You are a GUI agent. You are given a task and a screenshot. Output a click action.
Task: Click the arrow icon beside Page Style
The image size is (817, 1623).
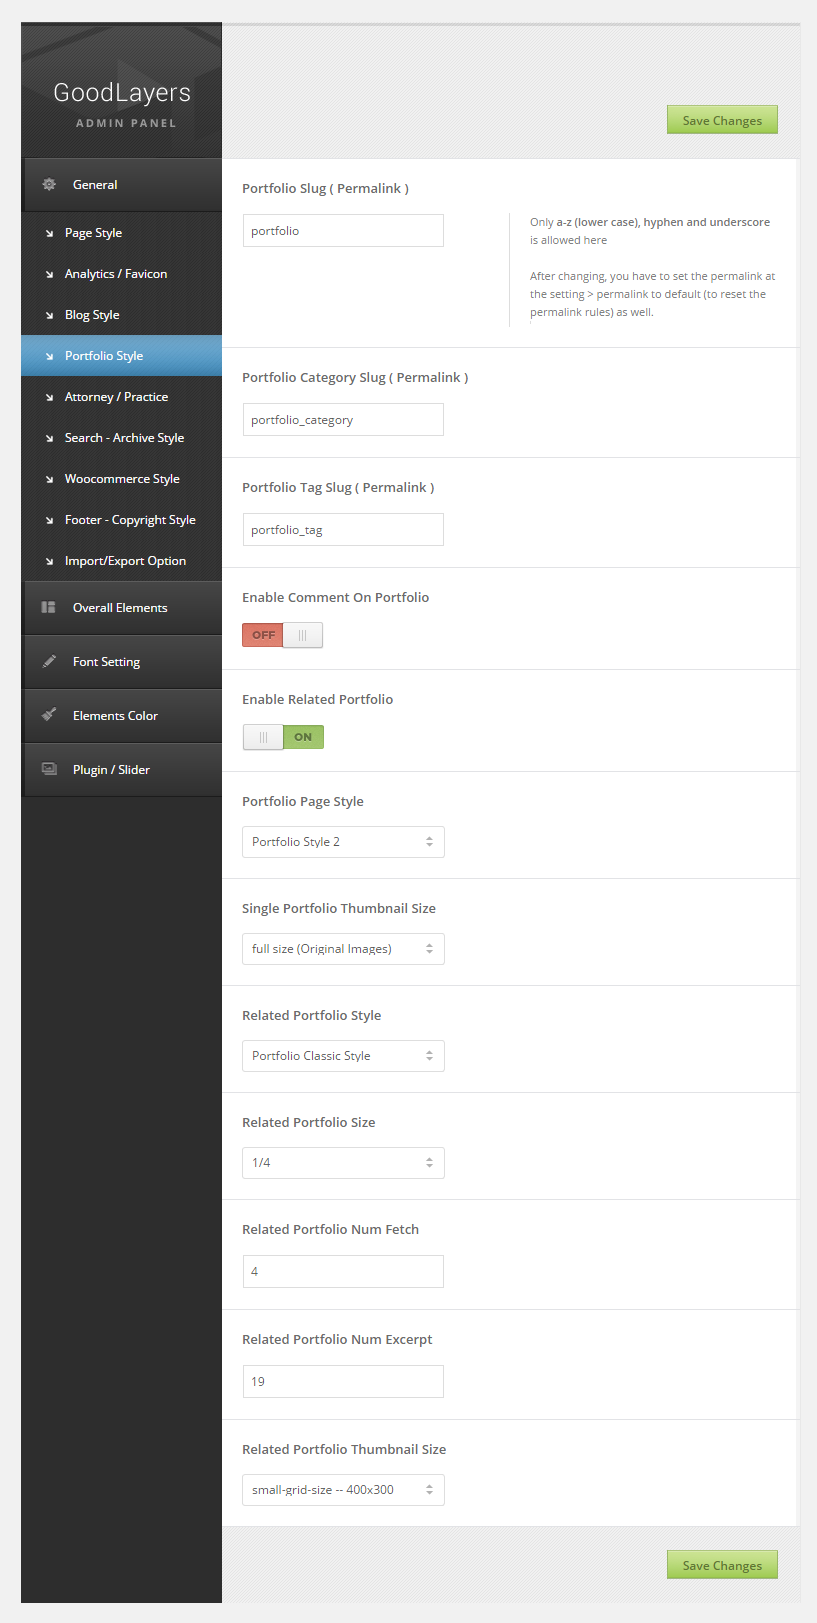[49, 233]
